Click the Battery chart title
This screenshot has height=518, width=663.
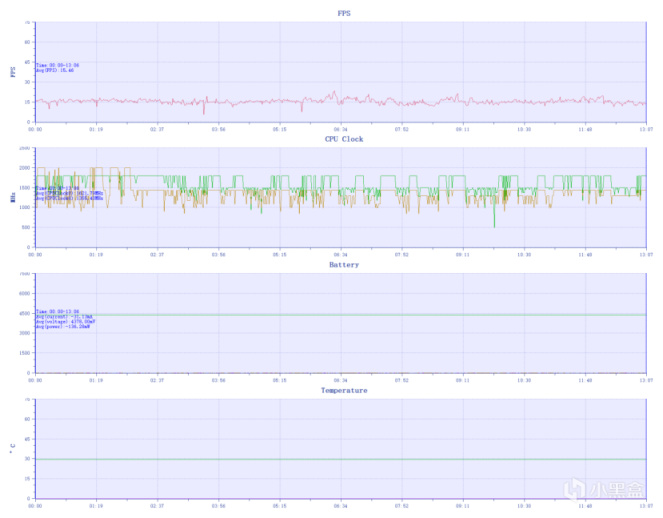click(344, 265)
